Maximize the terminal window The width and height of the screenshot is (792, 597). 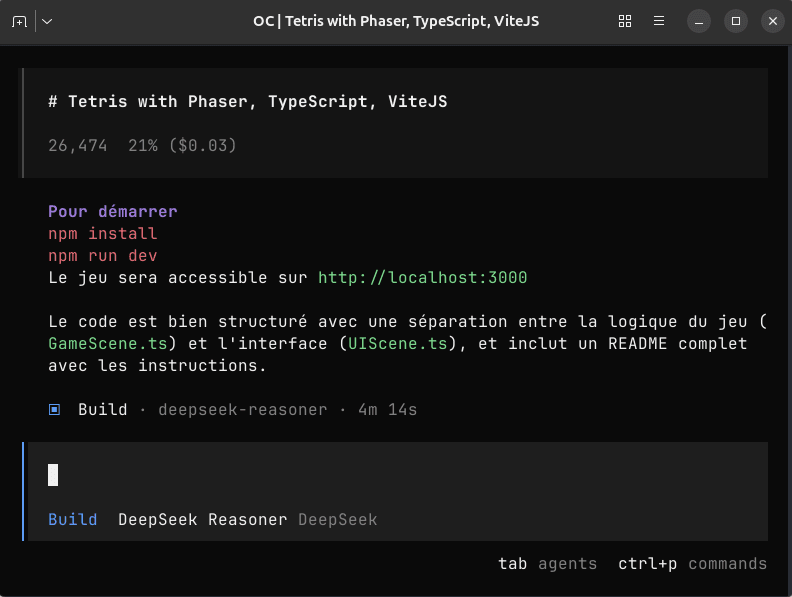(x=736, y=21)
